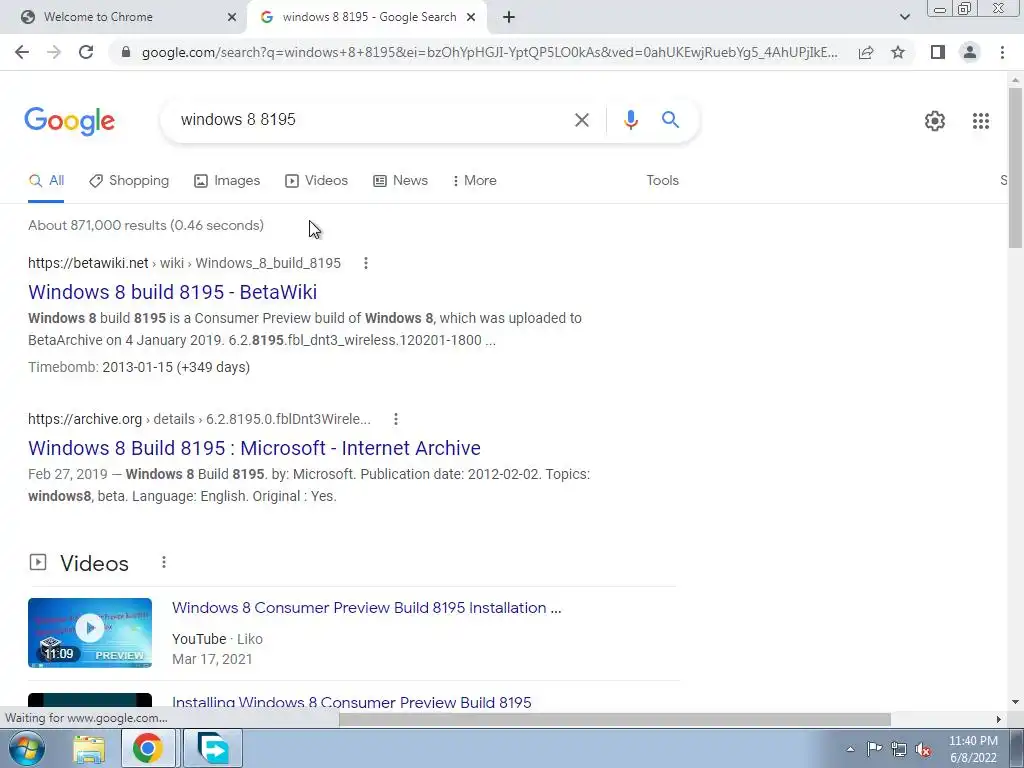
Task: Start voice search with microphone
Action: click(630, 120)
